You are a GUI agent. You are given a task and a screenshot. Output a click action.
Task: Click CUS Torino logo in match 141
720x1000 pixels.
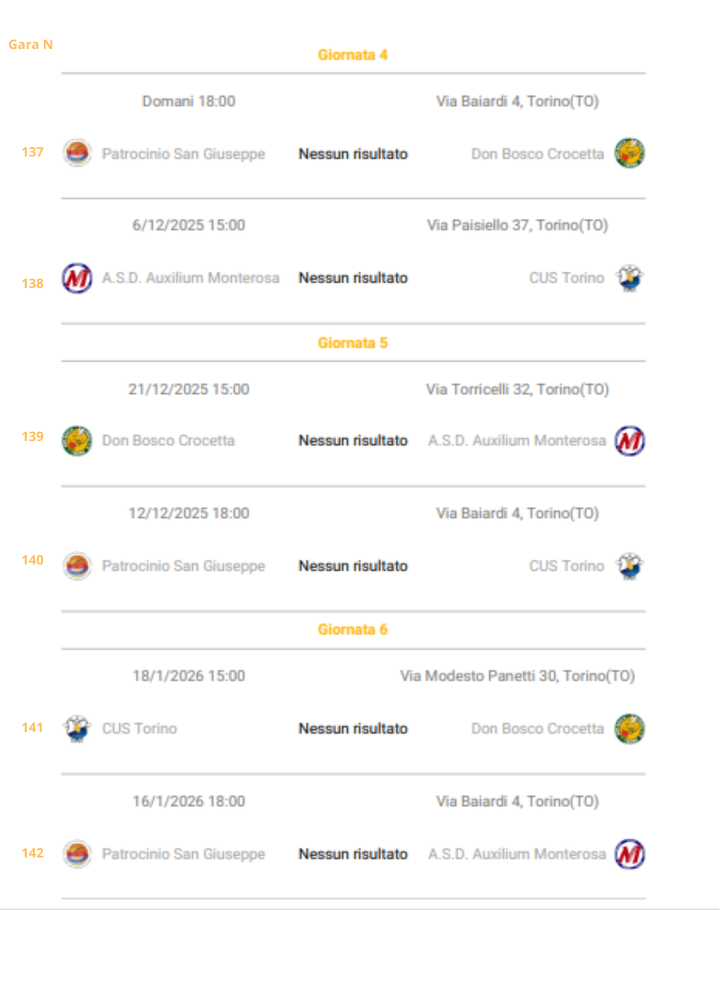coord(77,729)
